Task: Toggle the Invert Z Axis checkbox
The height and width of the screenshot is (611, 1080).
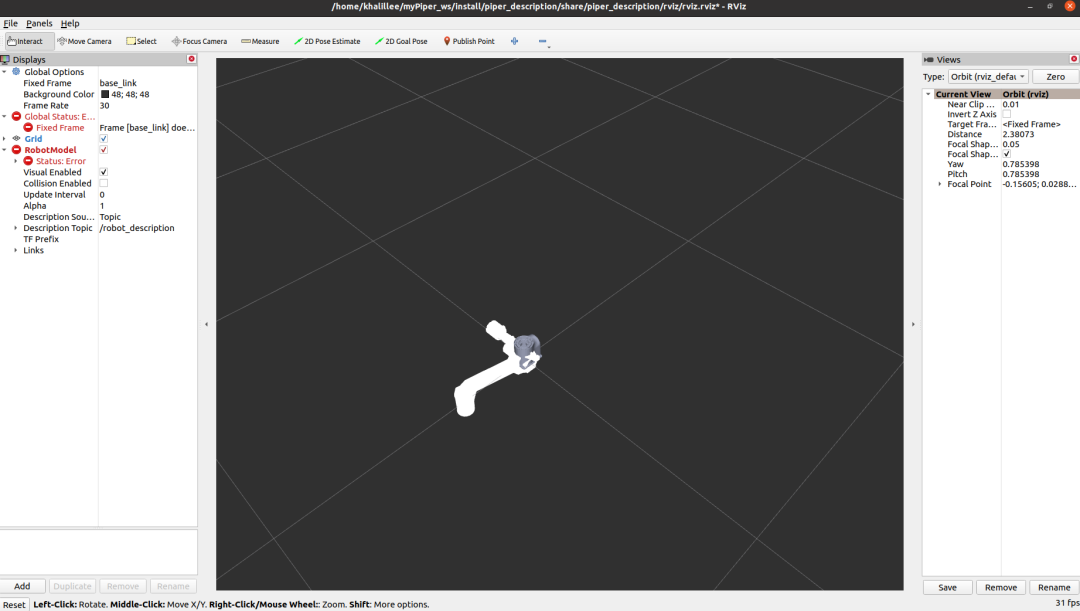Action: [x=1007, y=114]
